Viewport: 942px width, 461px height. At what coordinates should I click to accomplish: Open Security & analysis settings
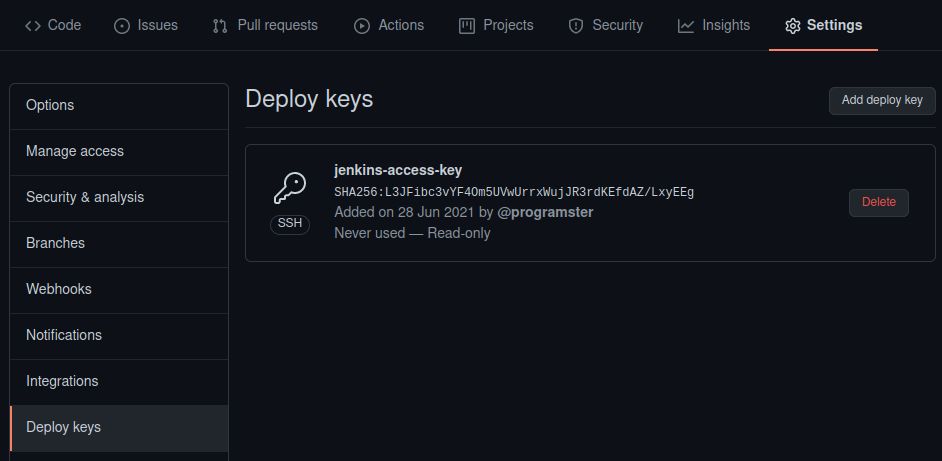click(85, 197)
